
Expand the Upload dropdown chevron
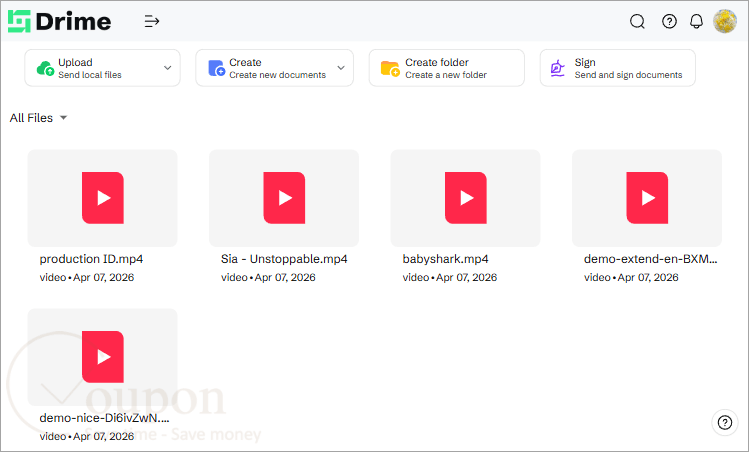[x=168, y=68]
